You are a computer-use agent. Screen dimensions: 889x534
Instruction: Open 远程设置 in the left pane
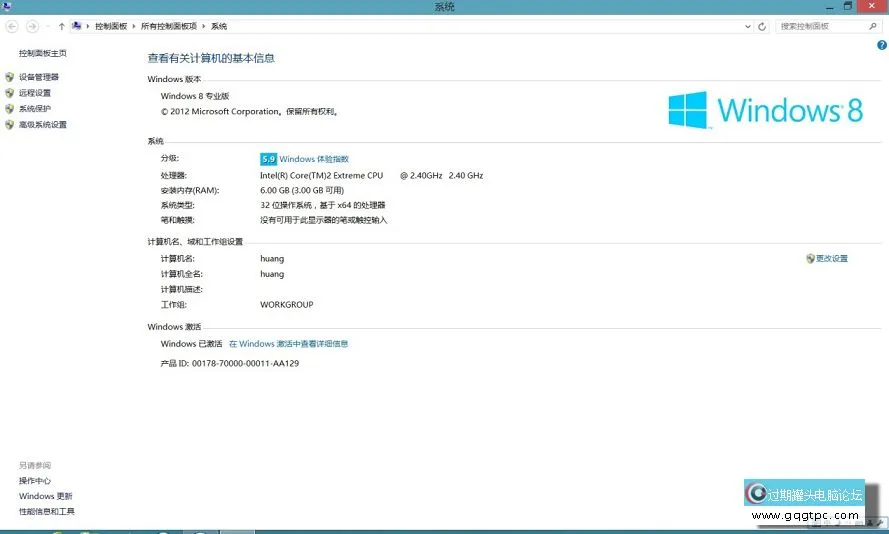point(34,93)
